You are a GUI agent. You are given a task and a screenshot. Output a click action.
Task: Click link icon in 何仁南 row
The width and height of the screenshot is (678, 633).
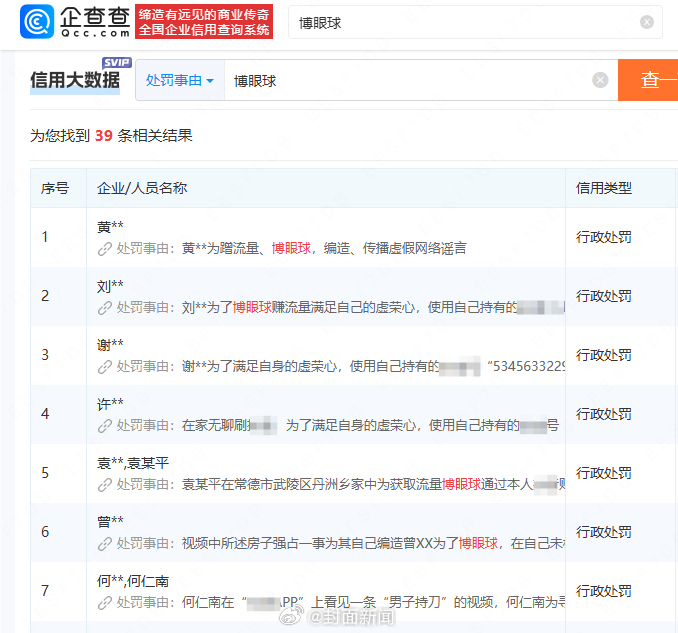pos(105,603)
